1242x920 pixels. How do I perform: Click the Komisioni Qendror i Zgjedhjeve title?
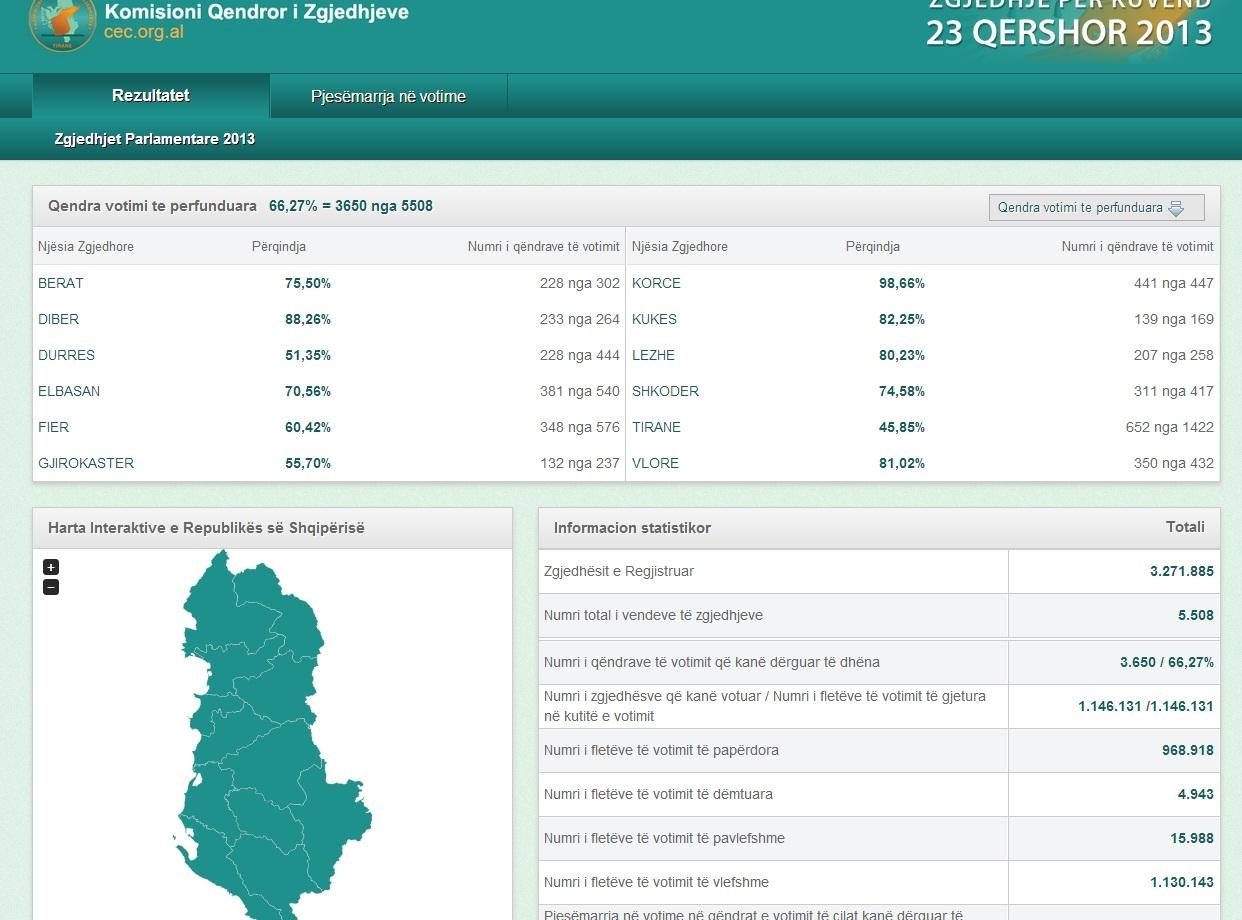pyautogui.click(x=256, y=14)
